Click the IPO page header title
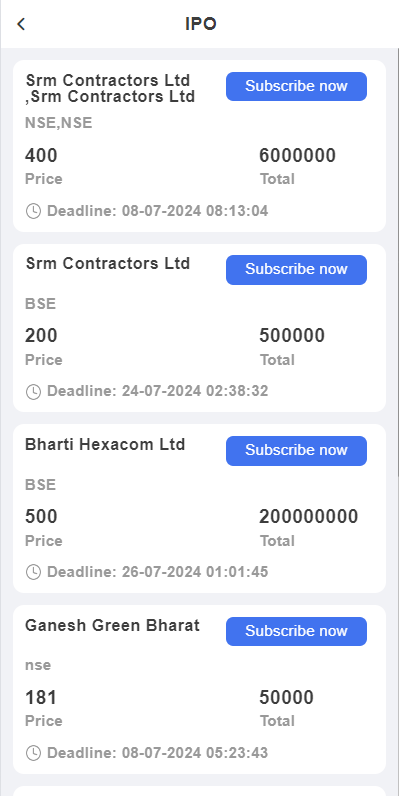 [x=201, y=24]
